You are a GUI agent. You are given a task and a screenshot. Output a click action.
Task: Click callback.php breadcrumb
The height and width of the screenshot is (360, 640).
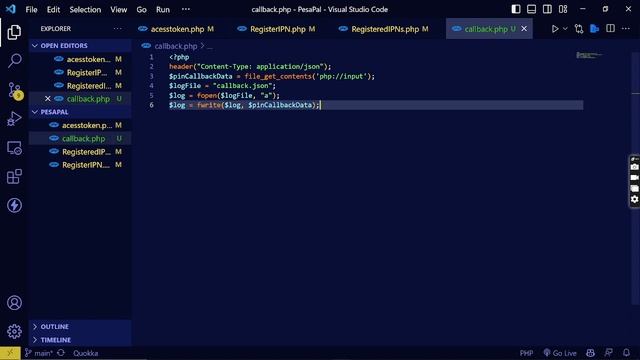pos(176,46)
